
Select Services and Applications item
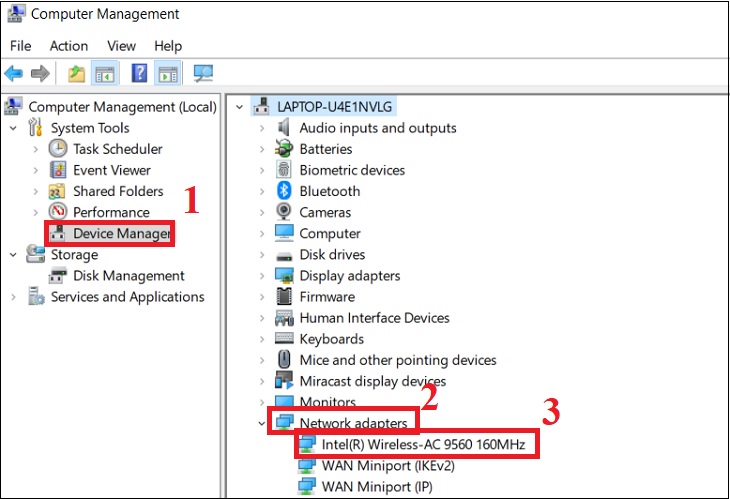pyautogui.click(x=128, y=297)
